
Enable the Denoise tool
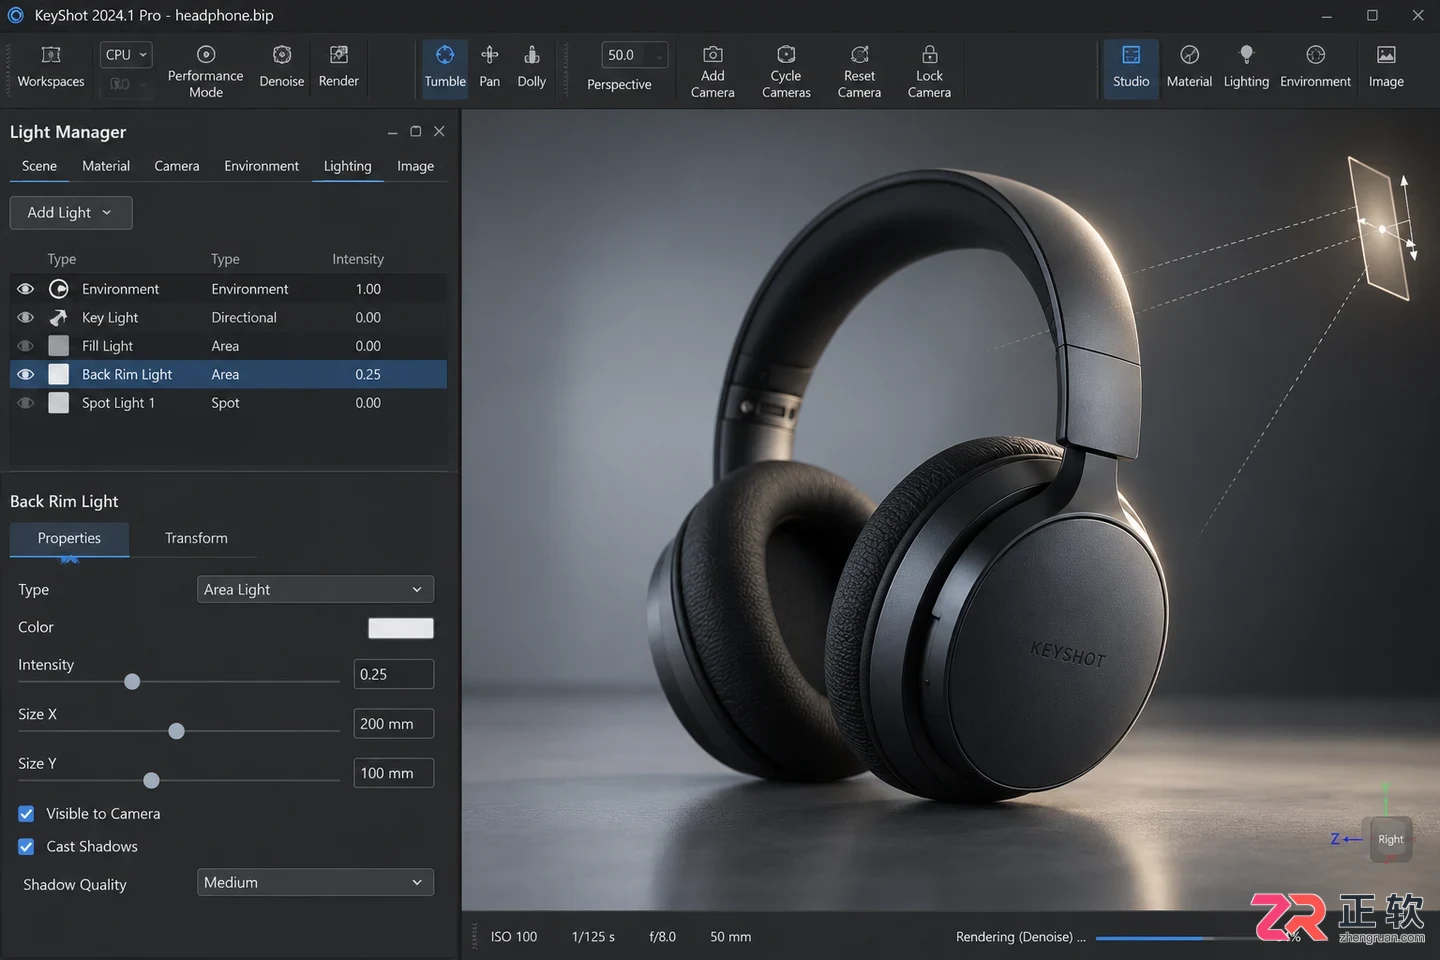pos(282,55)
